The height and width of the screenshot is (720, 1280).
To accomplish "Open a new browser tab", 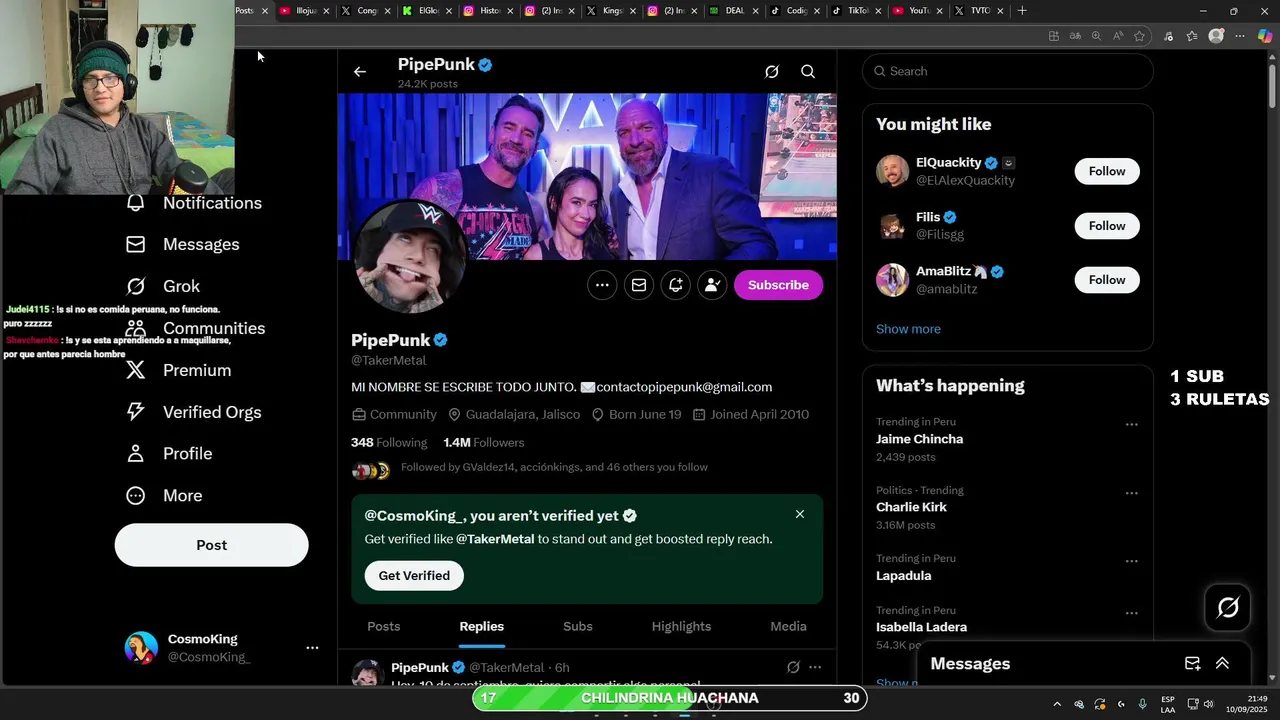I will 1022,11.
